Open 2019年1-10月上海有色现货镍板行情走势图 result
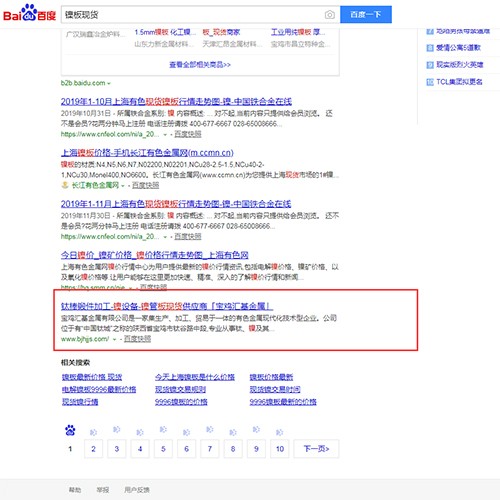 (176, 101)
